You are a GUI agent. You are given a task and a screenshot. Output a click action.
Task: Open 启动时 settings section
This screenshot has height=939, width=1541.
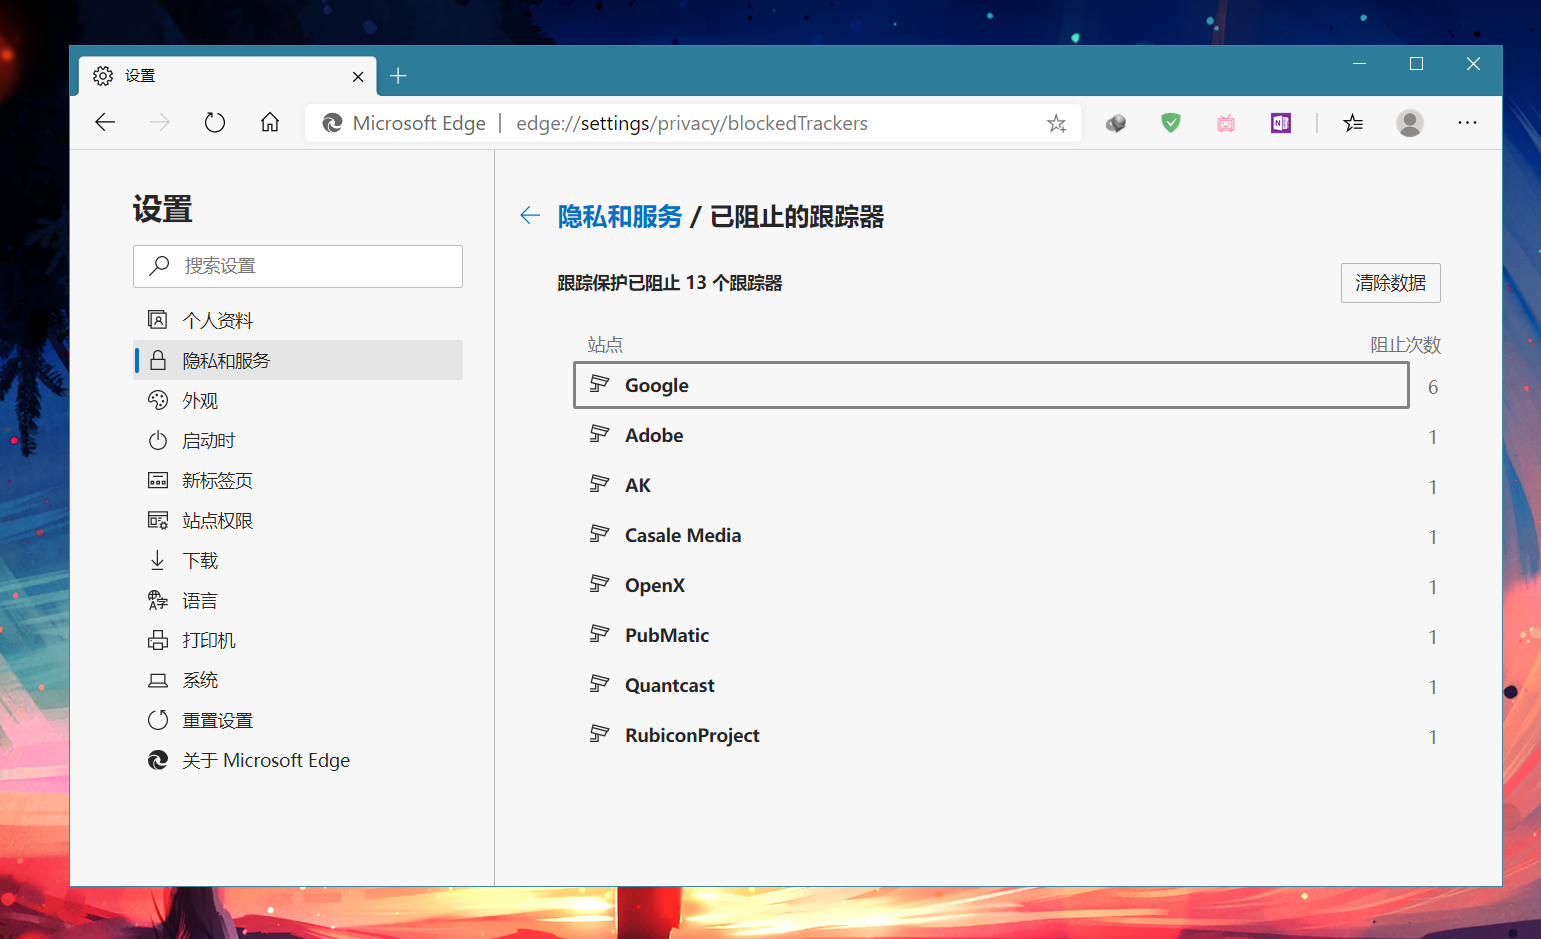coord(298,440)
